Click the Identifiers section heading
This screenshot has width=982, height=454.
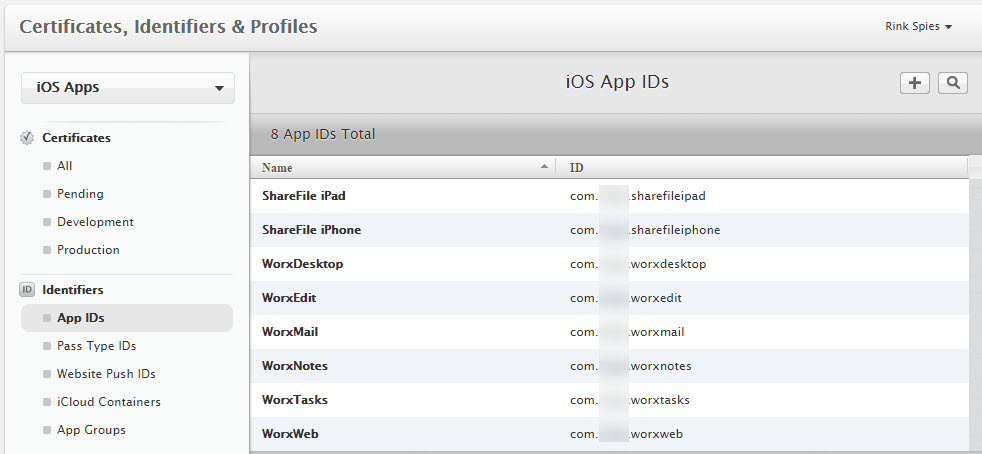73,290
